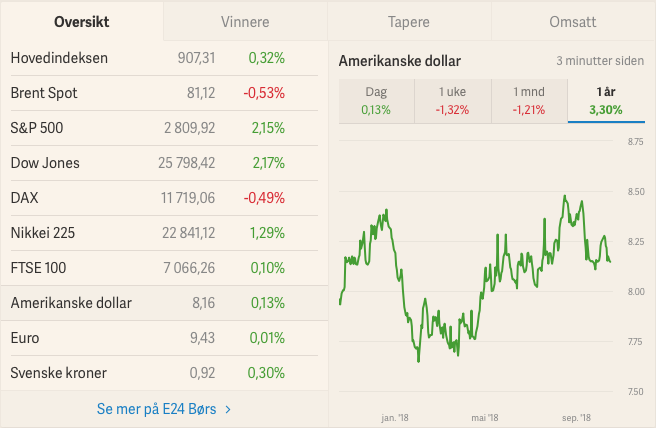Select the 1 uke chart period

point(453,101)
